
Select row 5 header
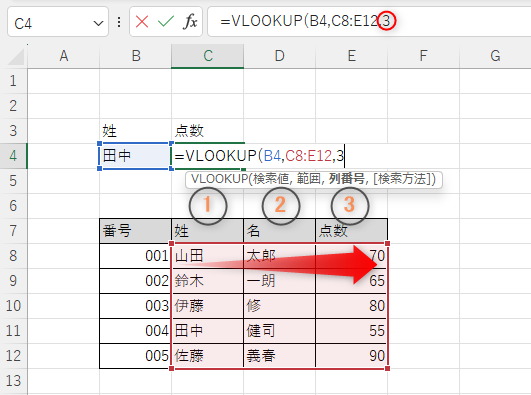(13, 181)
